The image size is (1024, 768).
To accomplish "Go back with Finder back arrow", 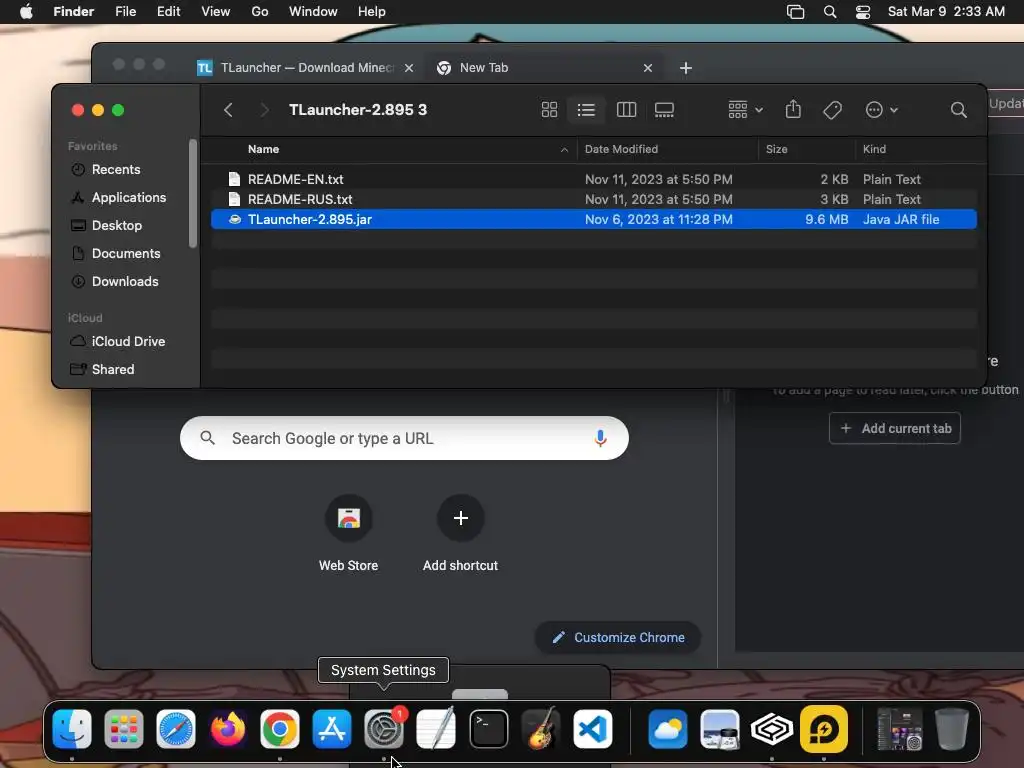I will 228,110.
